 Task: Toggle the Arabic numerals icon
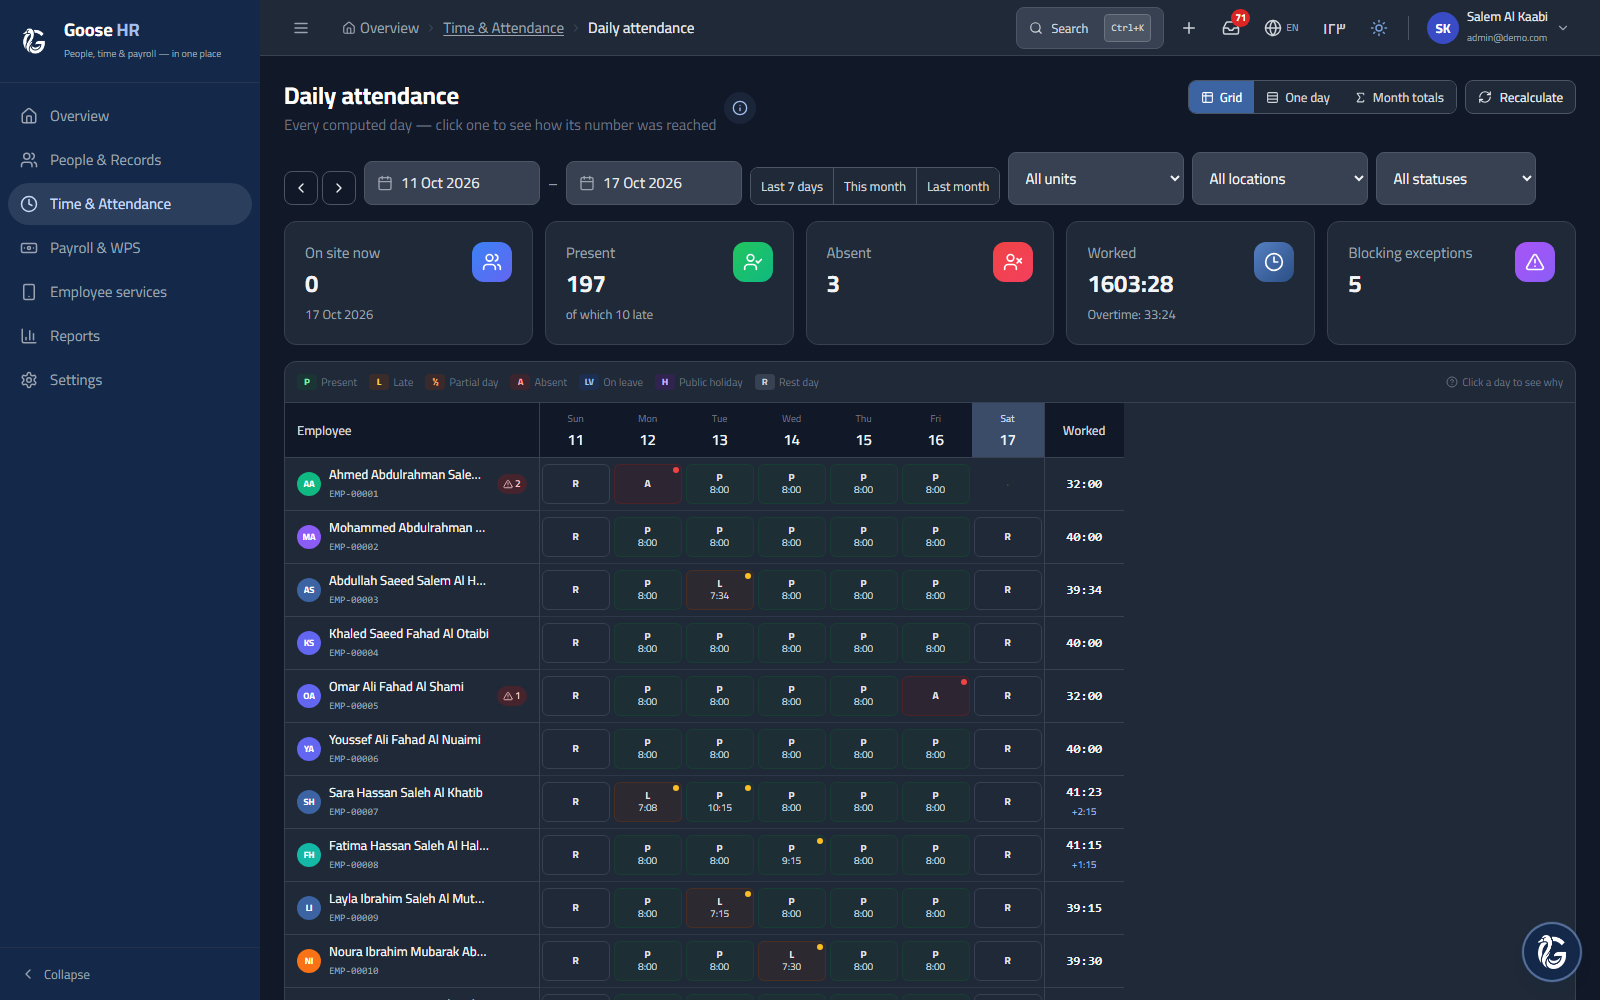pos(1334,28)
